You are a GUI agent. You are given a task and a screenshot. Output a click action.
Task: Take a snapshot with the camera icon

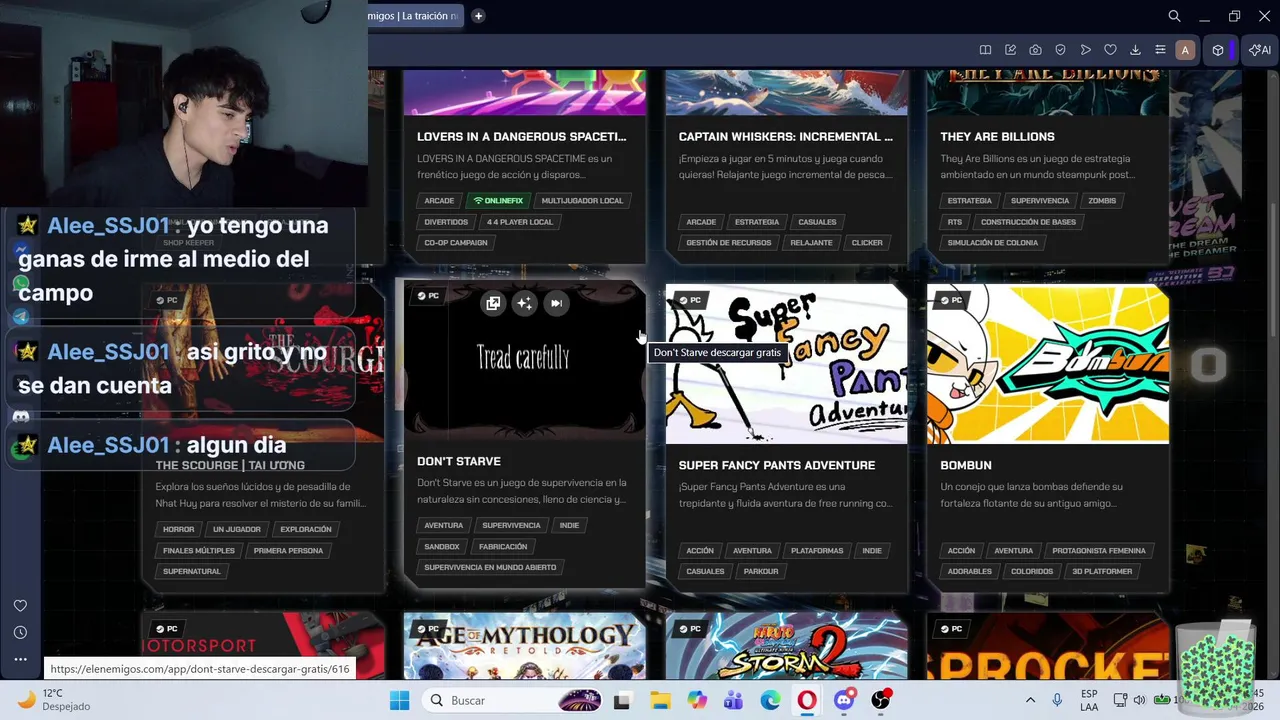(1035, 50)
